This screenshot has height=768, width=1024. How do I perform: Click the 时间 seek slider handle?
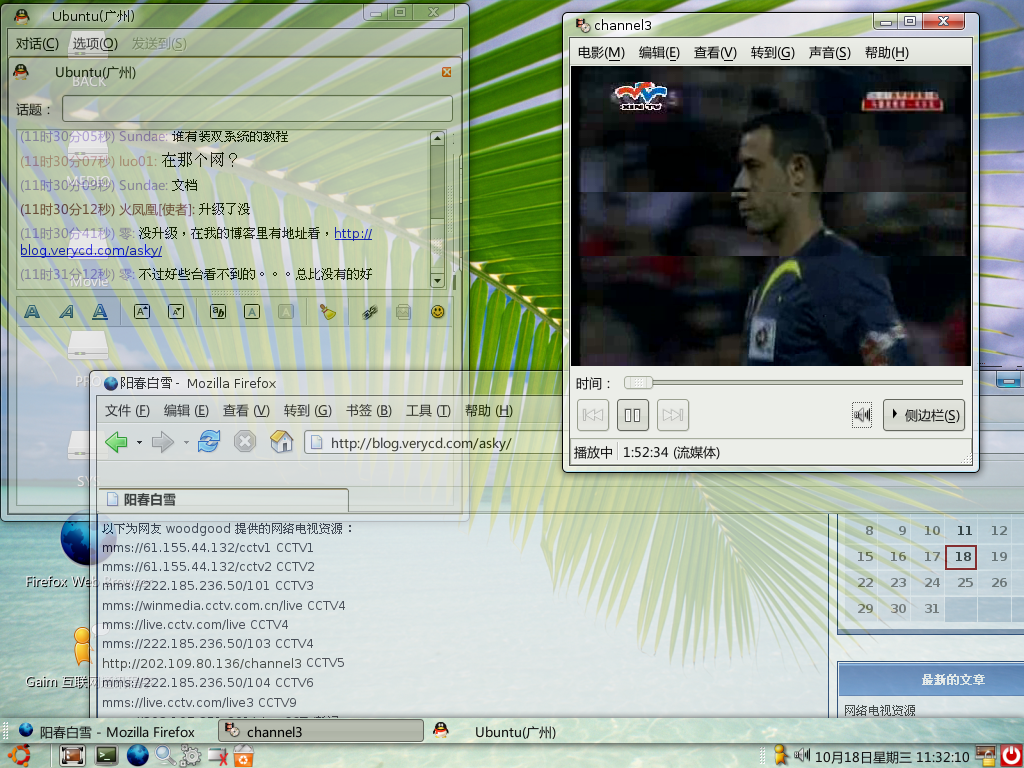[638, 383]
